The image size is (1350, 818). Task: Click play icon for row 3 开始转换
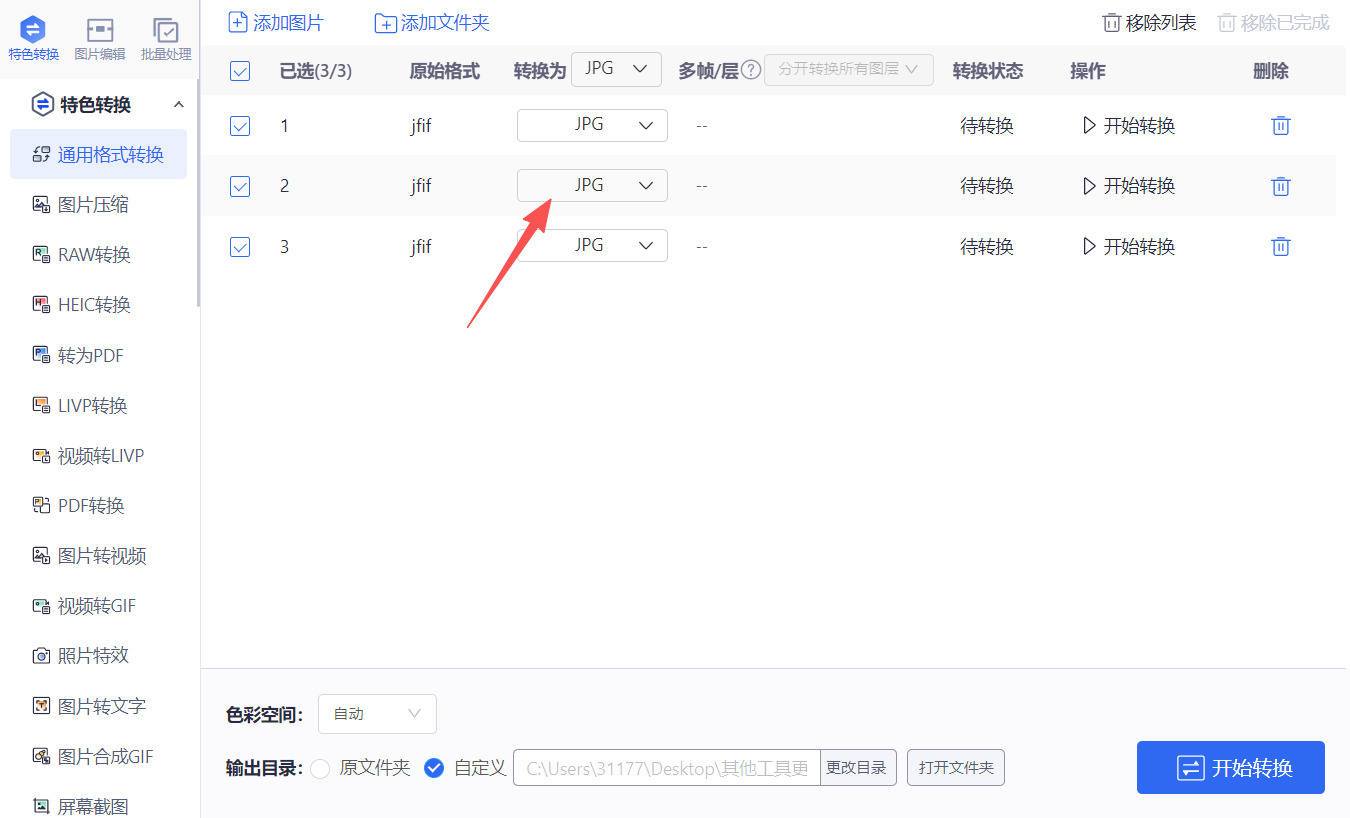[1089, 246]
